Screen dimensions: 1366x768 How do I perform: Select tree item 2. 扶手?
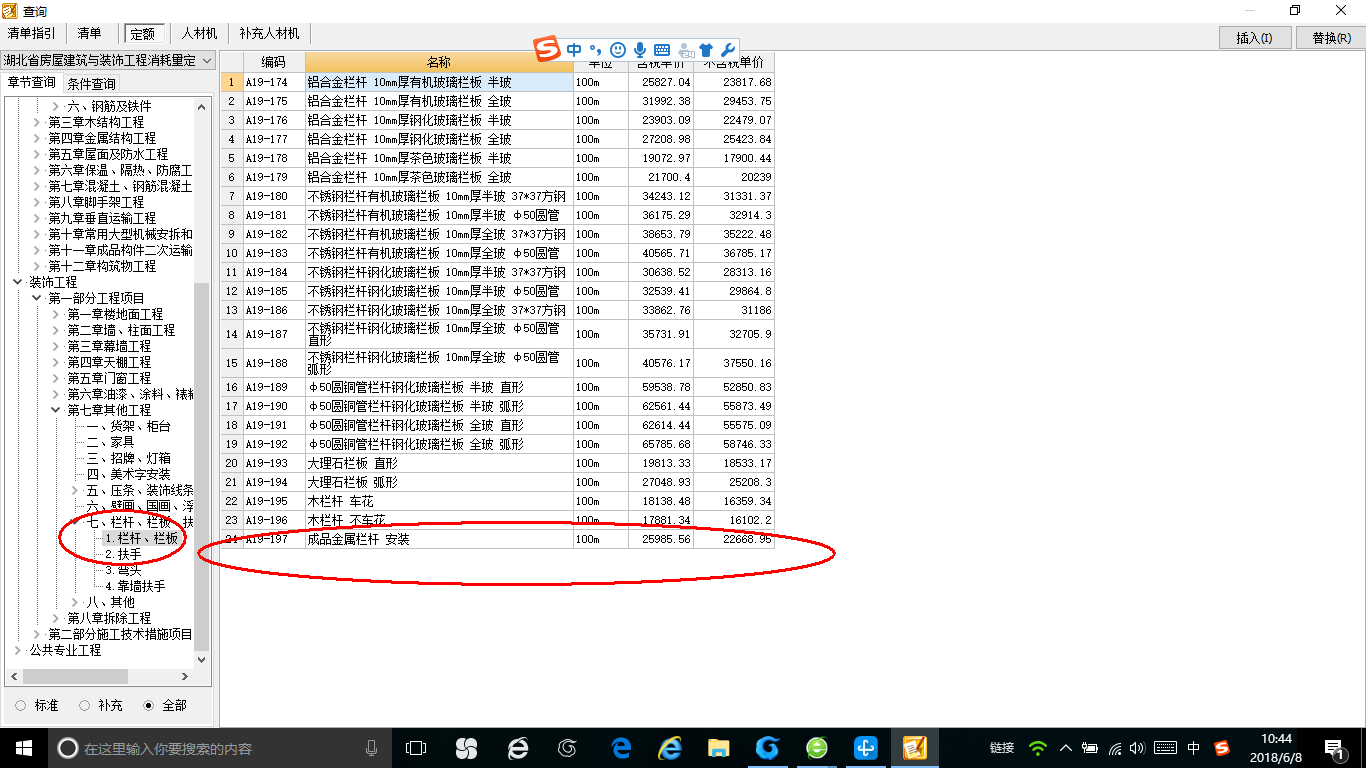[x=123, y=554]
